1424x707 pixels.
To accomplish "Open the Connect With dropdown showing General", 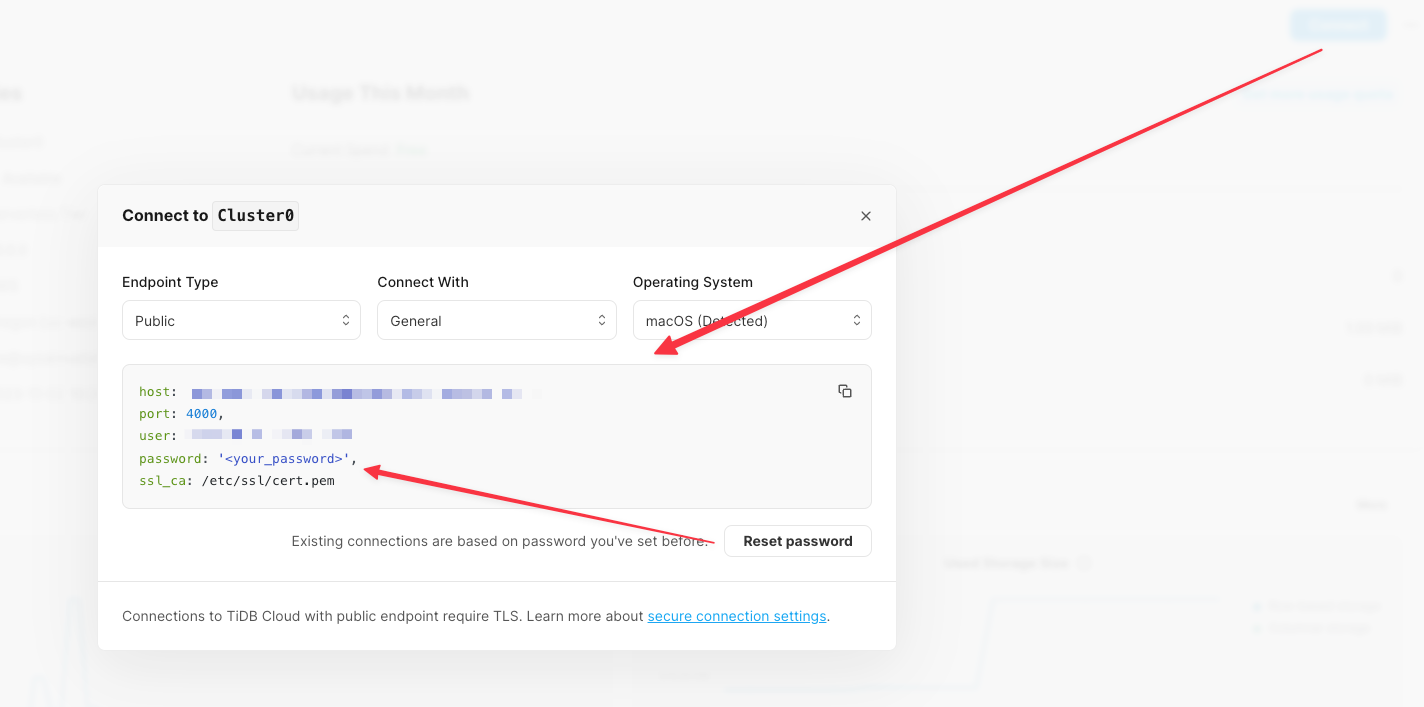I will pyautogui.click(x=497, y=320).
